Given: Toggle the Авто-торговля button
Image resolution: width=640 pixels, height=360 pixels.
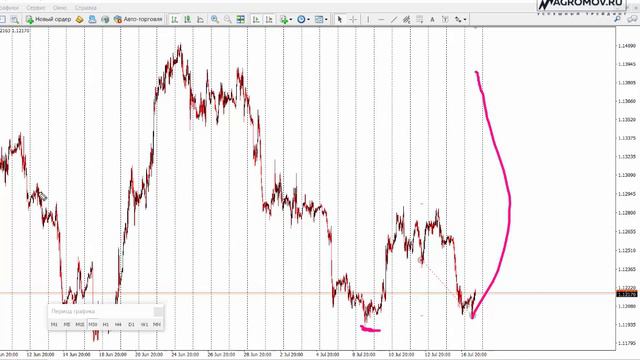Looking at the screenshot, I should (138, 19).
